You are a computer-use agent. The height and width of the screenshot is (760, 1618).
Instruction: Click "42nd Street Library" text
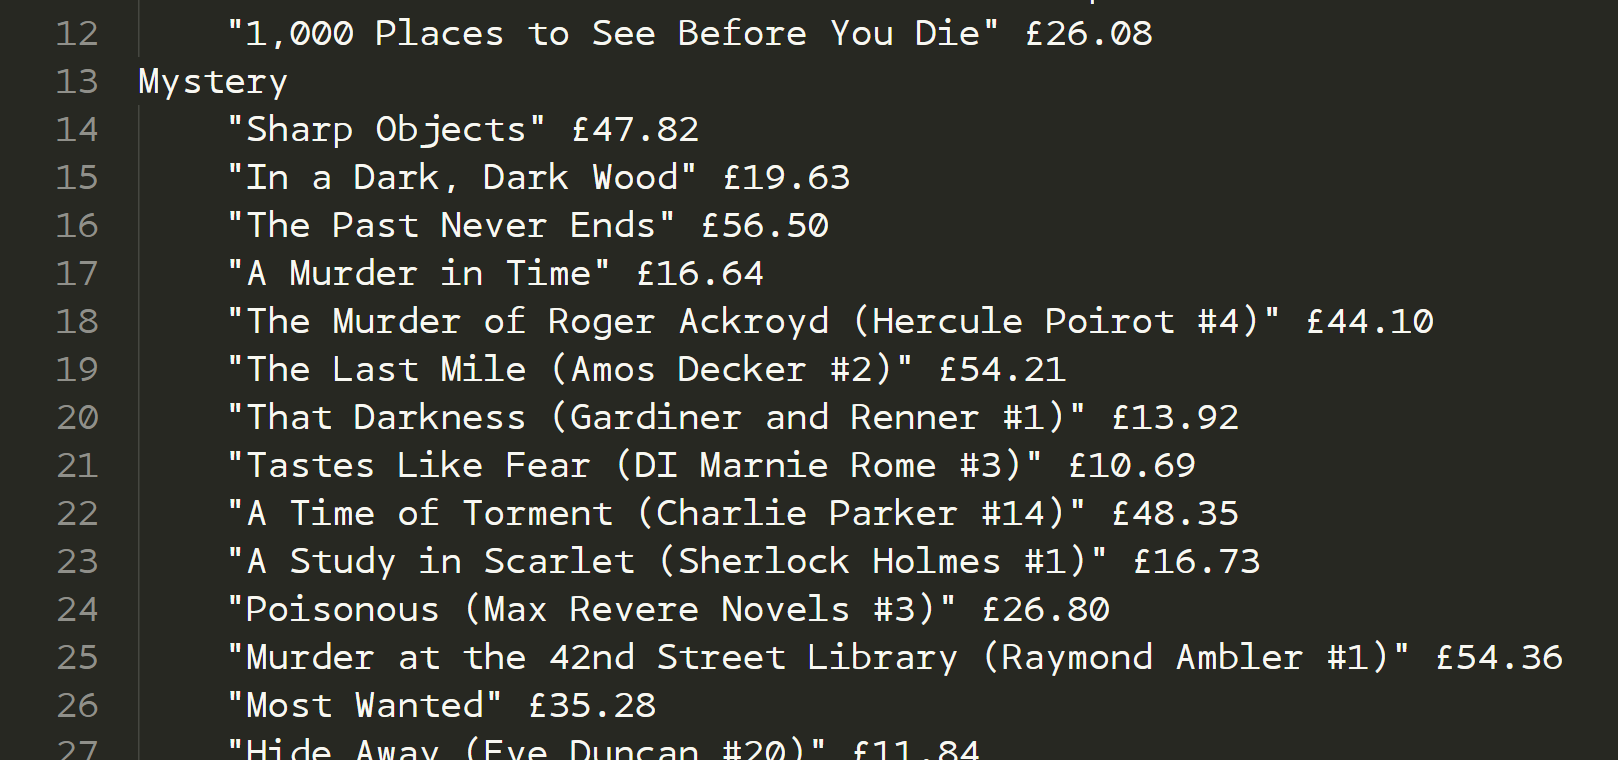tap(754, 658)
